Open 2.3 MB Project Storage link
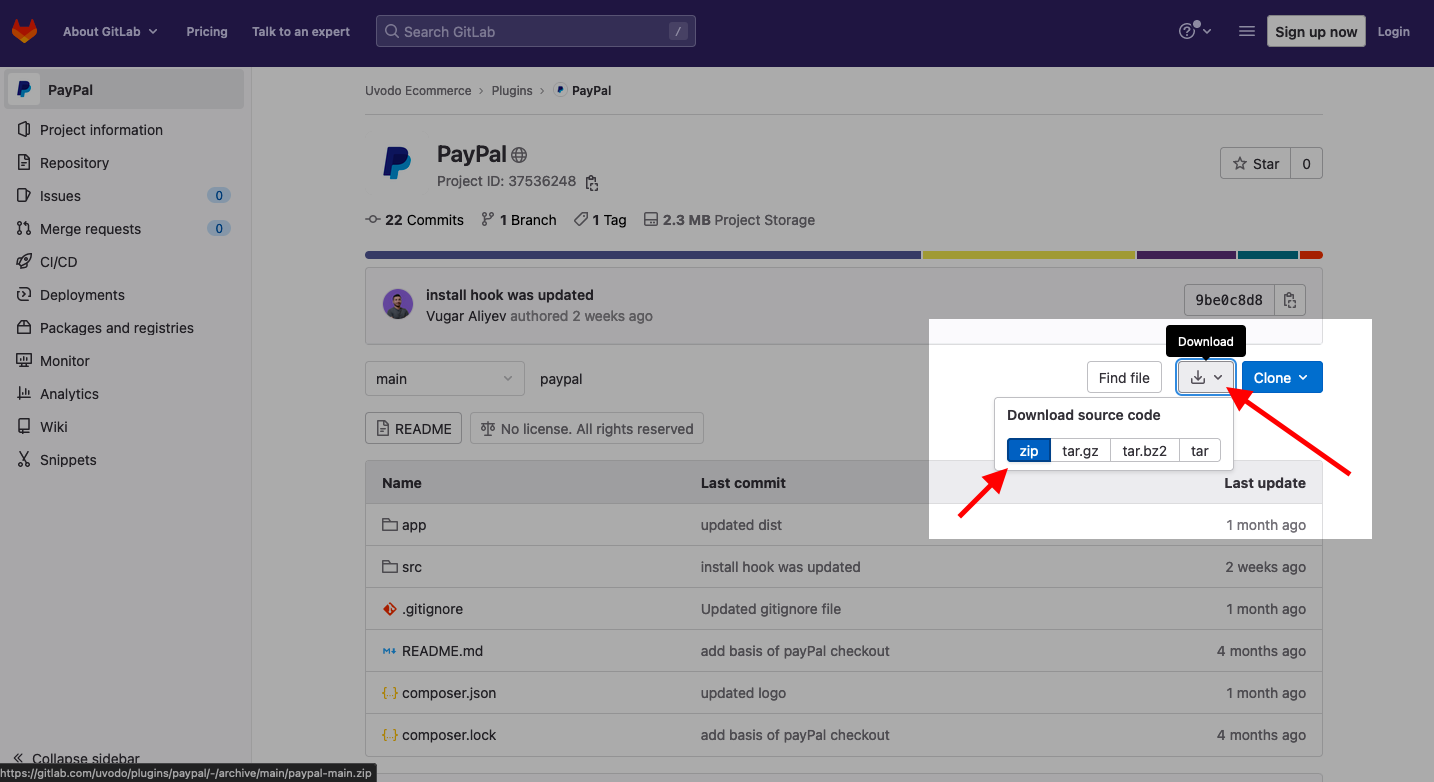 (729, 220)
